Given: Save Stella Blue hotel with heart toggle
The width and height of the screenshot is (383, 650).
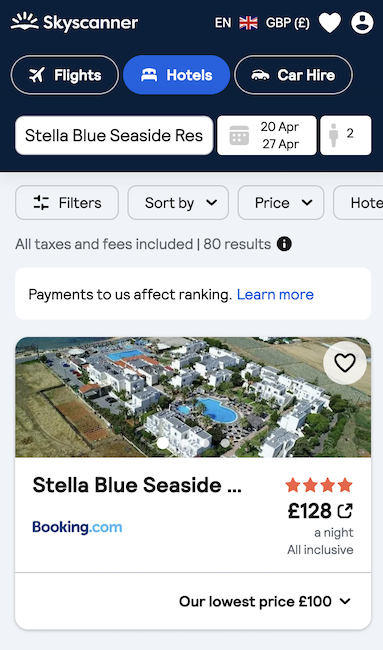Looking at the screenshot, I should 345,363.
